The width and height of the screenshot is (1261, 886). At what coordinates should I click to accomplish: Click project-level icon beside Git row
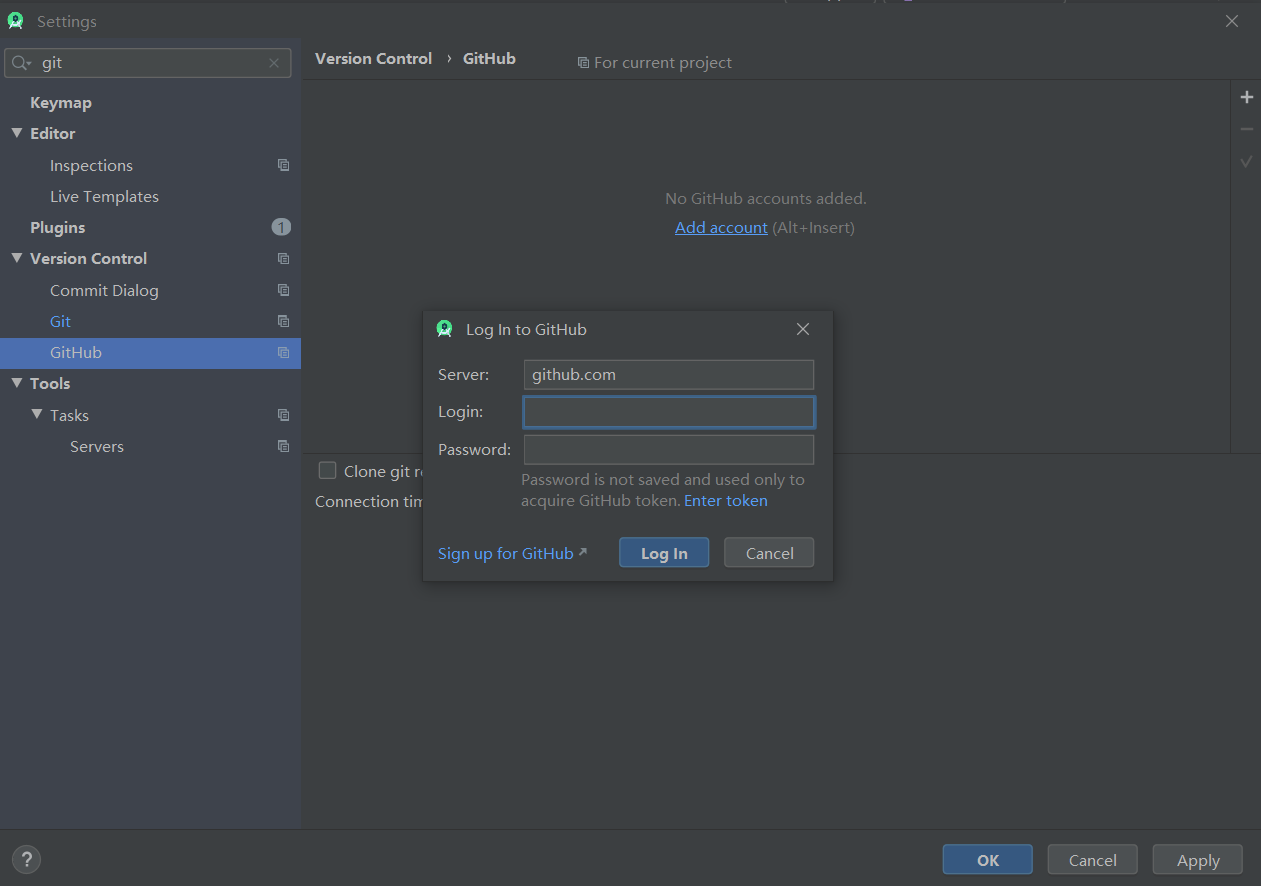283,321
